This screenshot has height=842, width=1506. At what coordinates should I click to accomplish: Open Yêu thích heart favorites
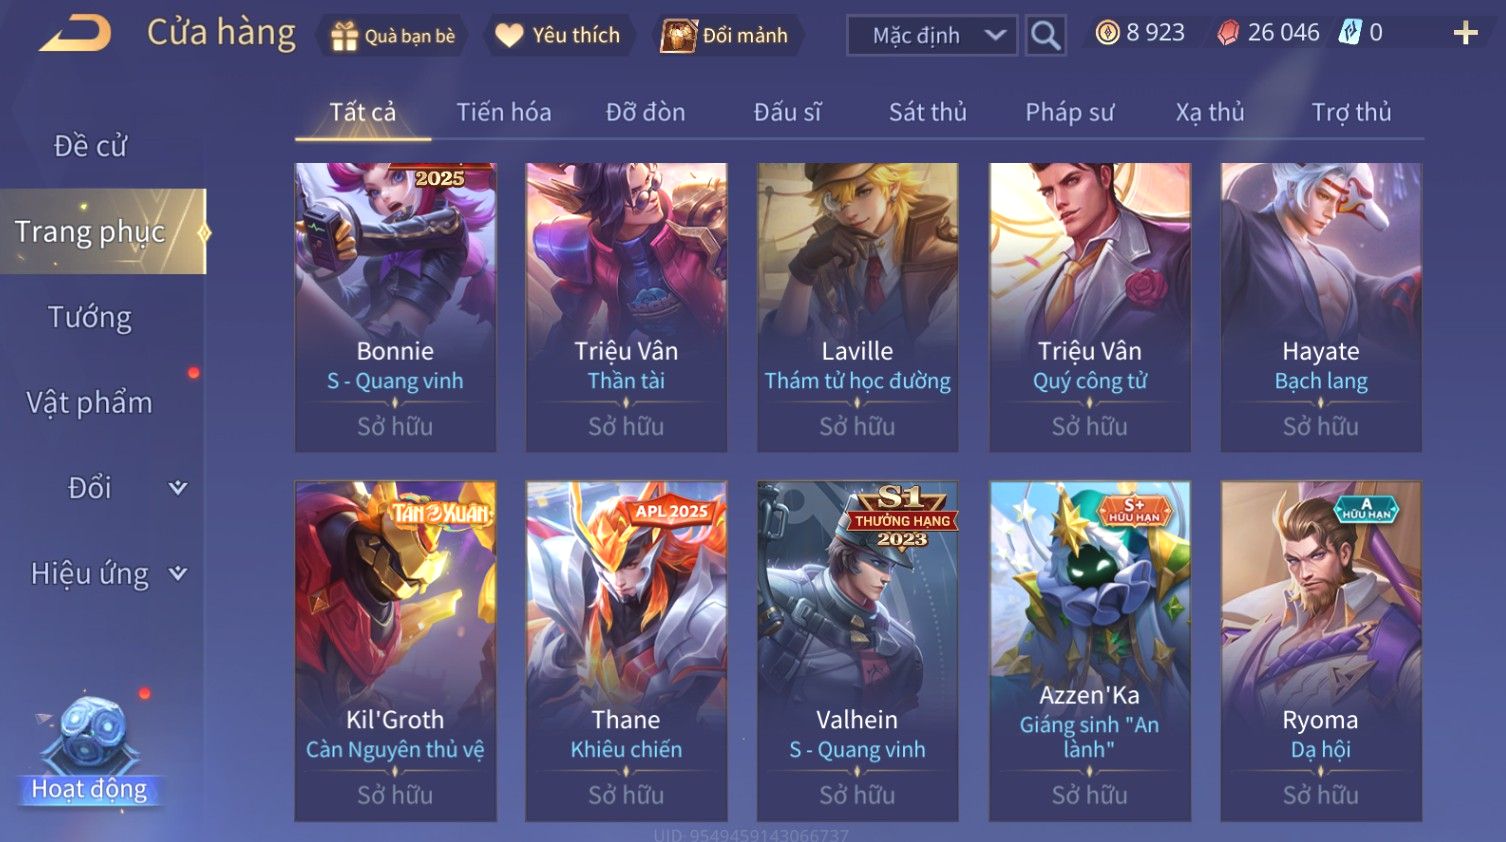pos(509,36)
